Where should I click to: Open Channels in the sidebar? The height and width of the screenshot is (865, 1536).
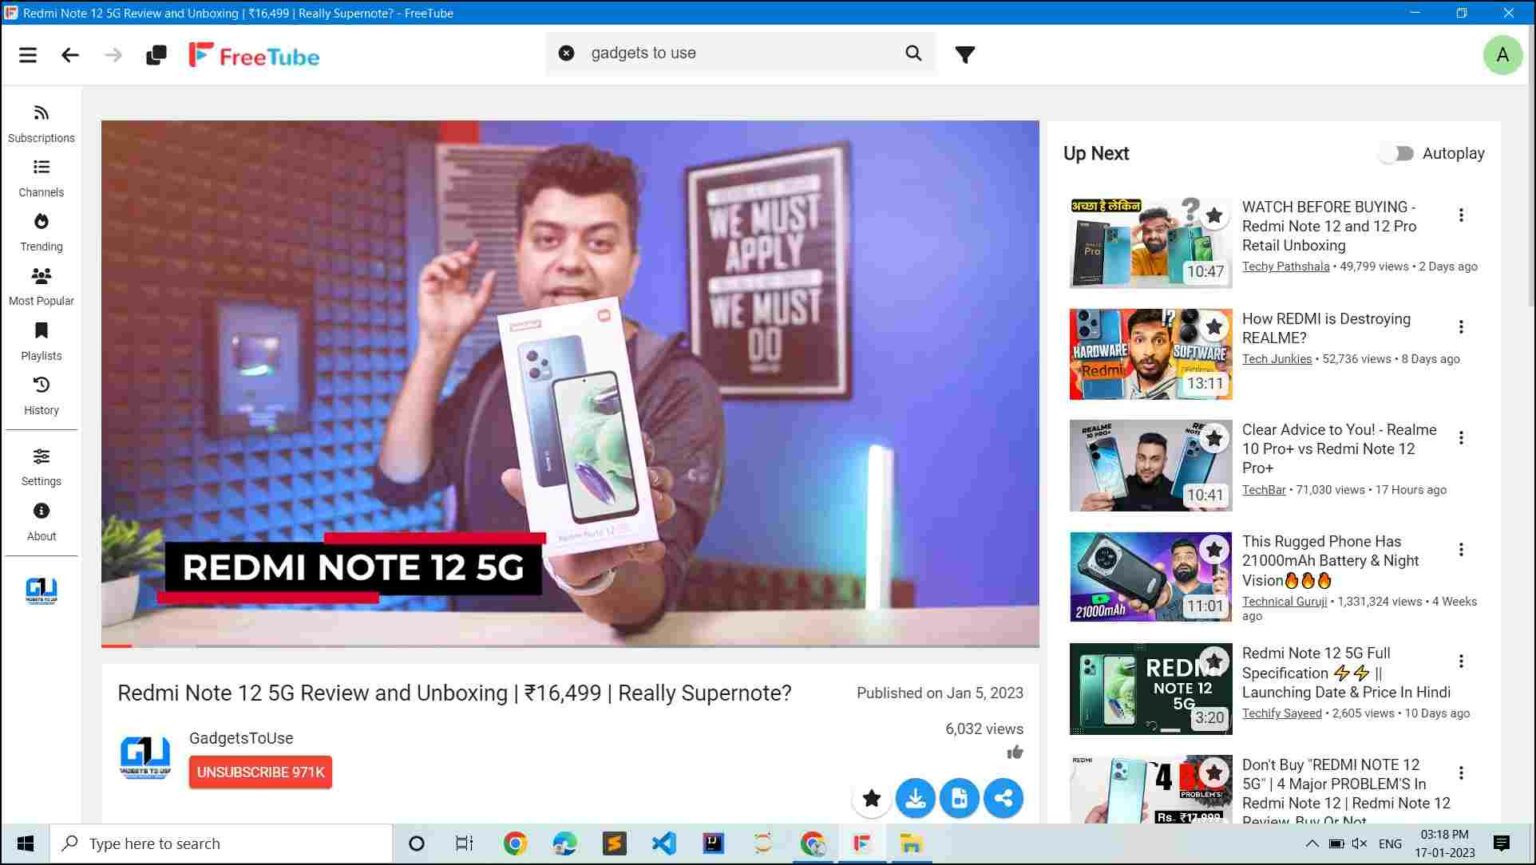41,178
